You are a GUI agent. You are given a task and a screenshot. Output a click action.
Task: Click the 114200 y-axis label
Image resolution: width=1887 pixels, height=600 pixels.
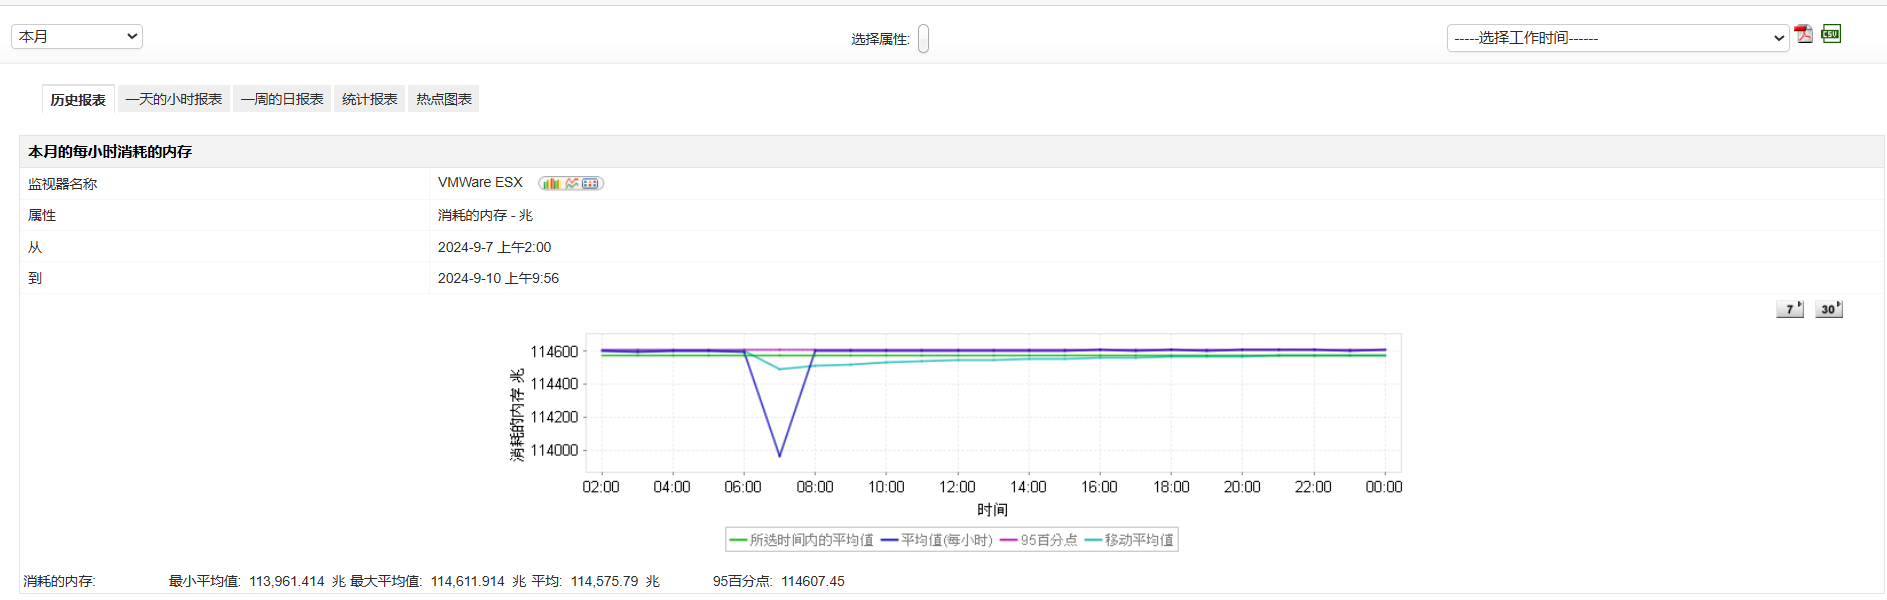tap(554, 417)
